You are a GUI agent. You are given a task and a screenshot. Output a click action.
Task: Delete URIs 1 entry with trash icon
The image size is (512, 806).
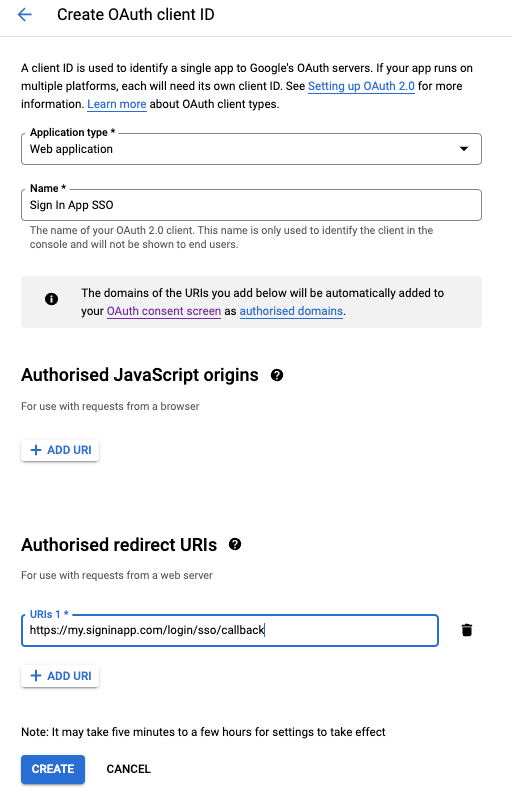[467, 630]
